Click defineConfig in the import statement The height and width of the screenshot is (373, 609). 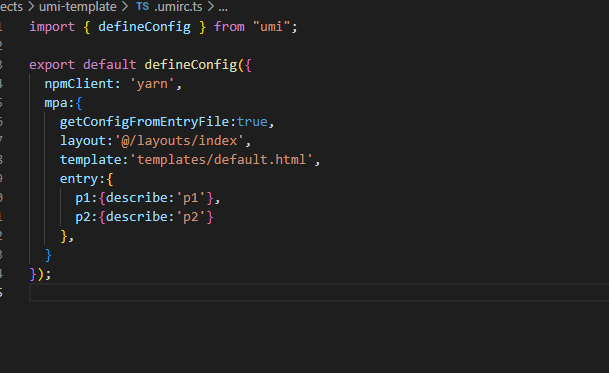(144, 27)
